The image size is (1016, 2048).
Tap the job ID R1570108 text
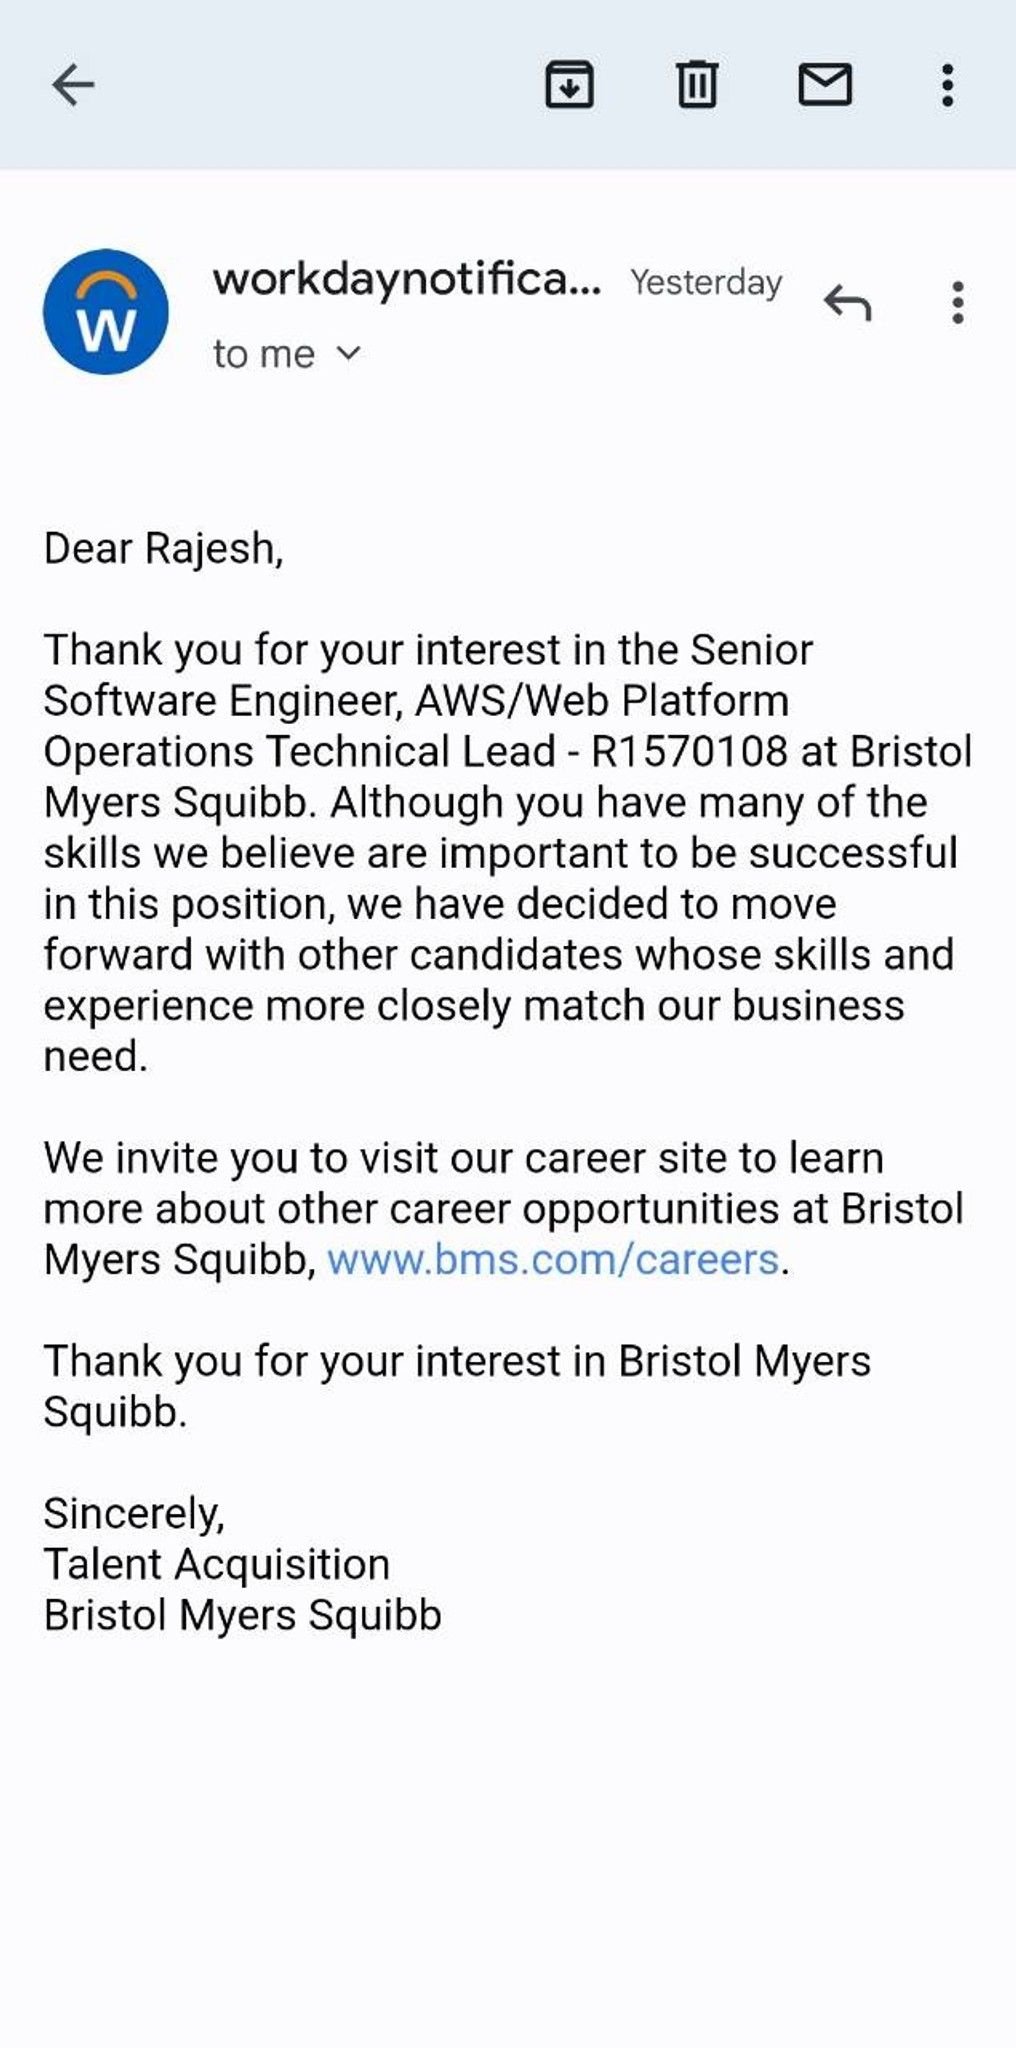[689, 752]
